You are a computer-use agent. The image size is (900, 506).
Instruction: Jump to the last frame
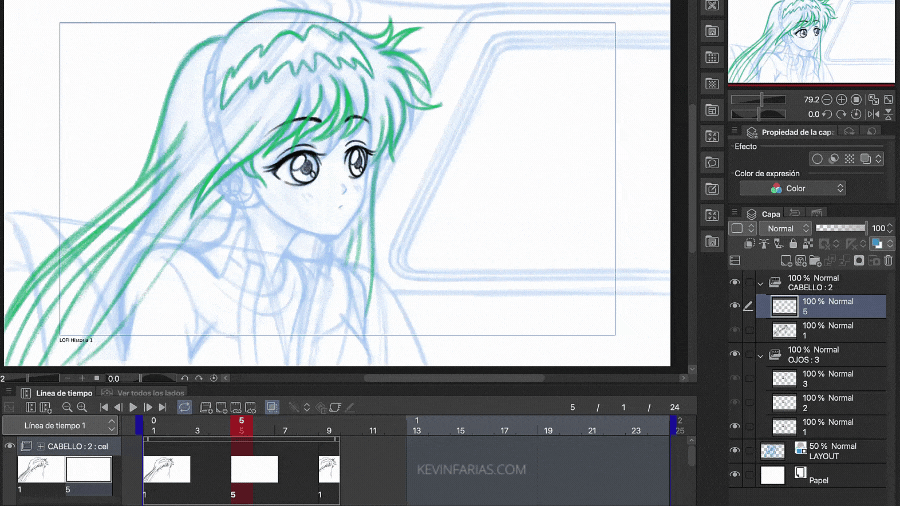[x=162, y=407]
